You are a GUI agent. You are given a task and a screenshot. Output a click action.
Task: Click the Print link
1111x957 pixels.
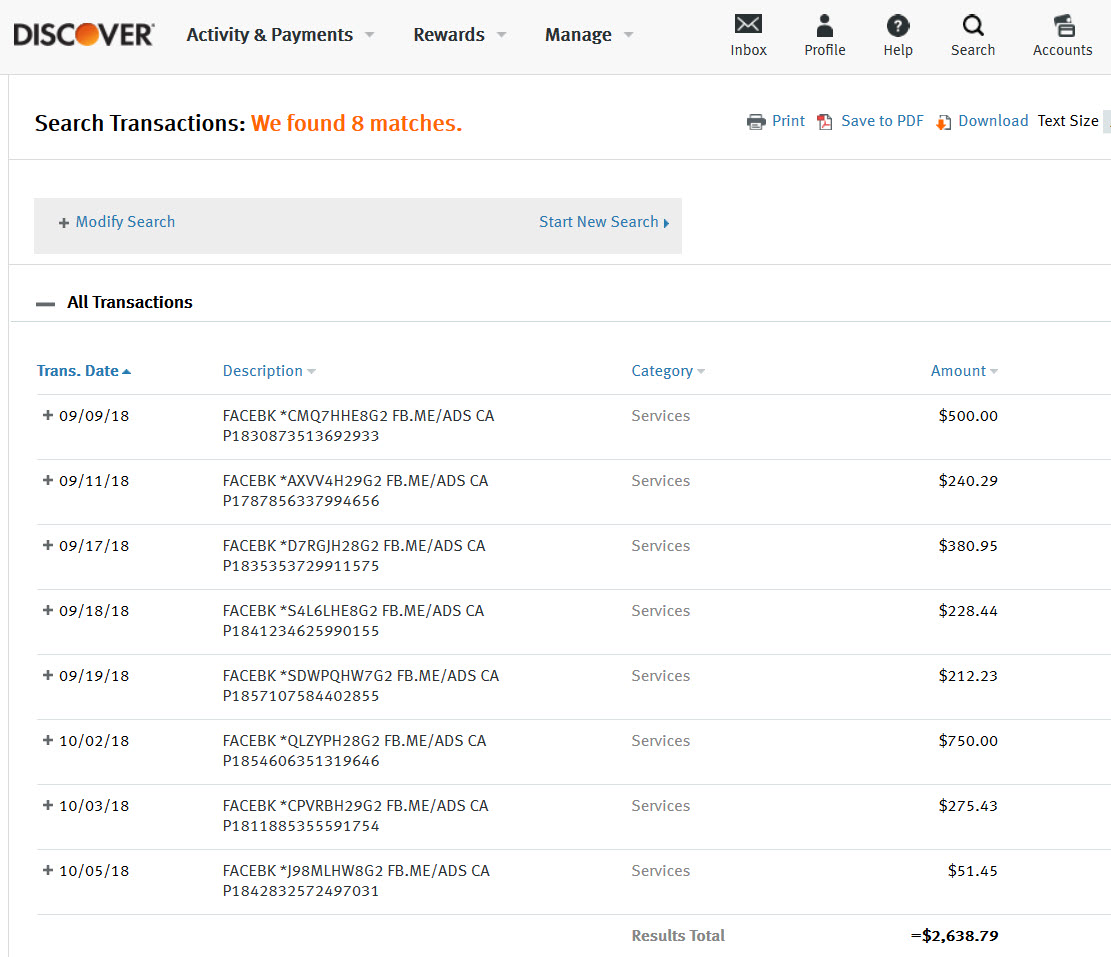[x=788, y=121]
